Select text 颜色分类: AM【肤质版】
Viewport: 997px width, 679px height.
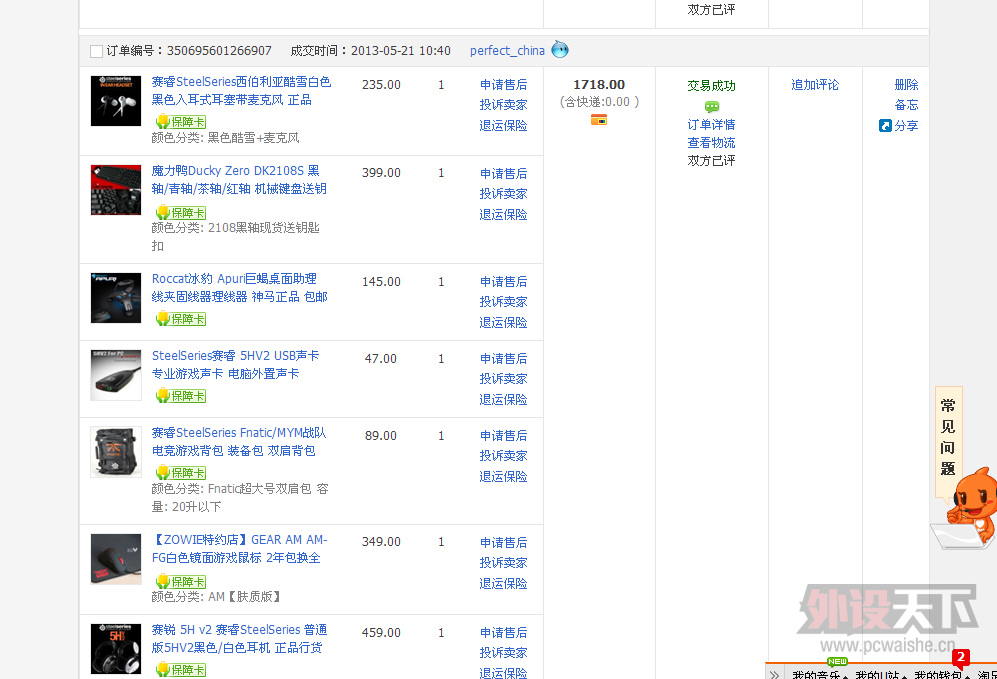point(216,597)
